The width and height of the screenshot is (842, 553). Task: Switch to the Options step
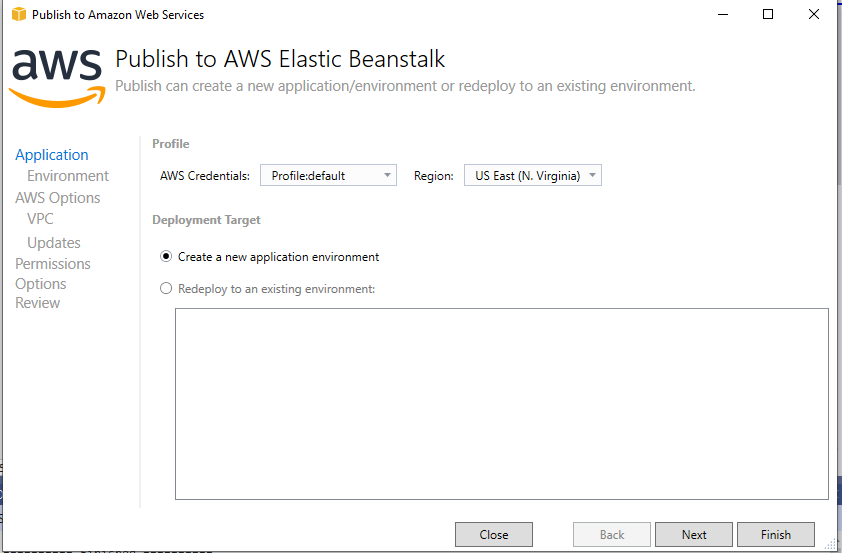coord(41,284)
